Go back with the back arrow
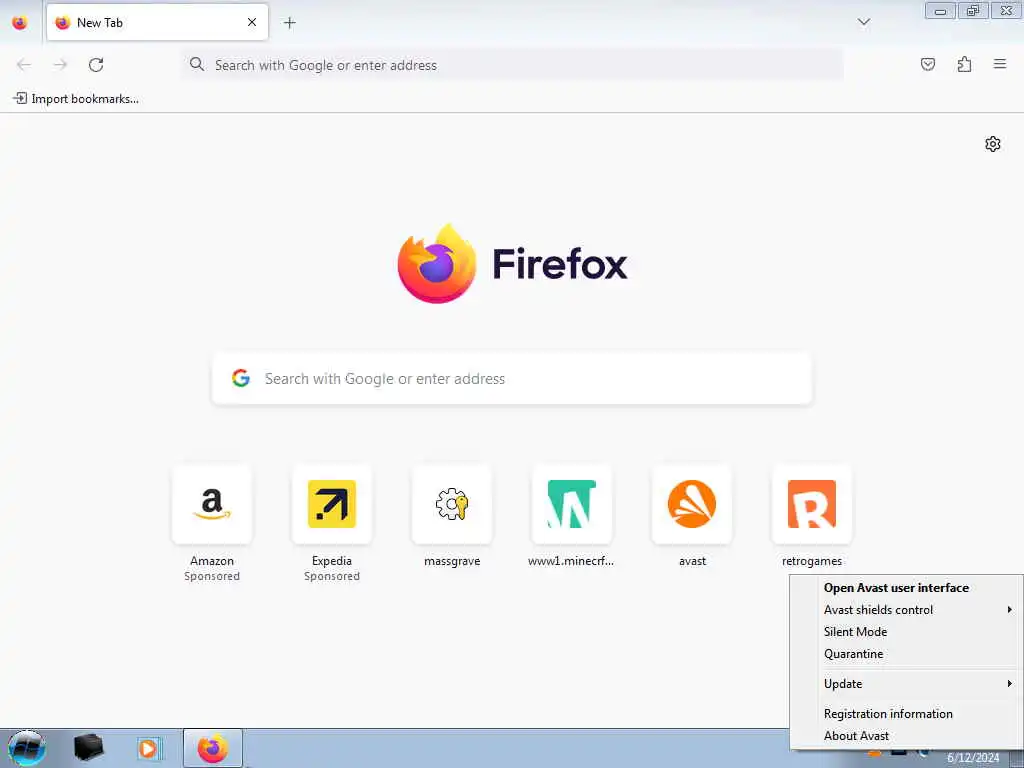The width and height of the screenshot is (1024, 768). (24, 65)
